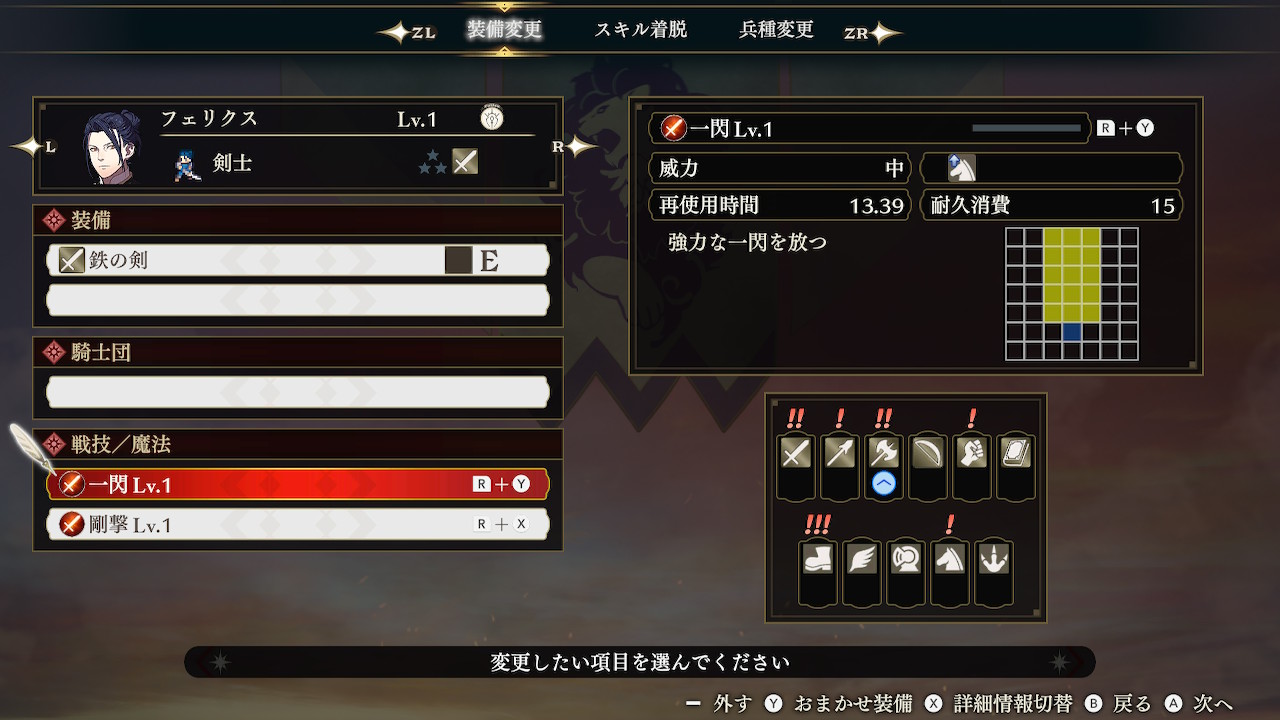Select the axe proficiency icon
This screenshot has width=1280, height=720.
[884, 454]
